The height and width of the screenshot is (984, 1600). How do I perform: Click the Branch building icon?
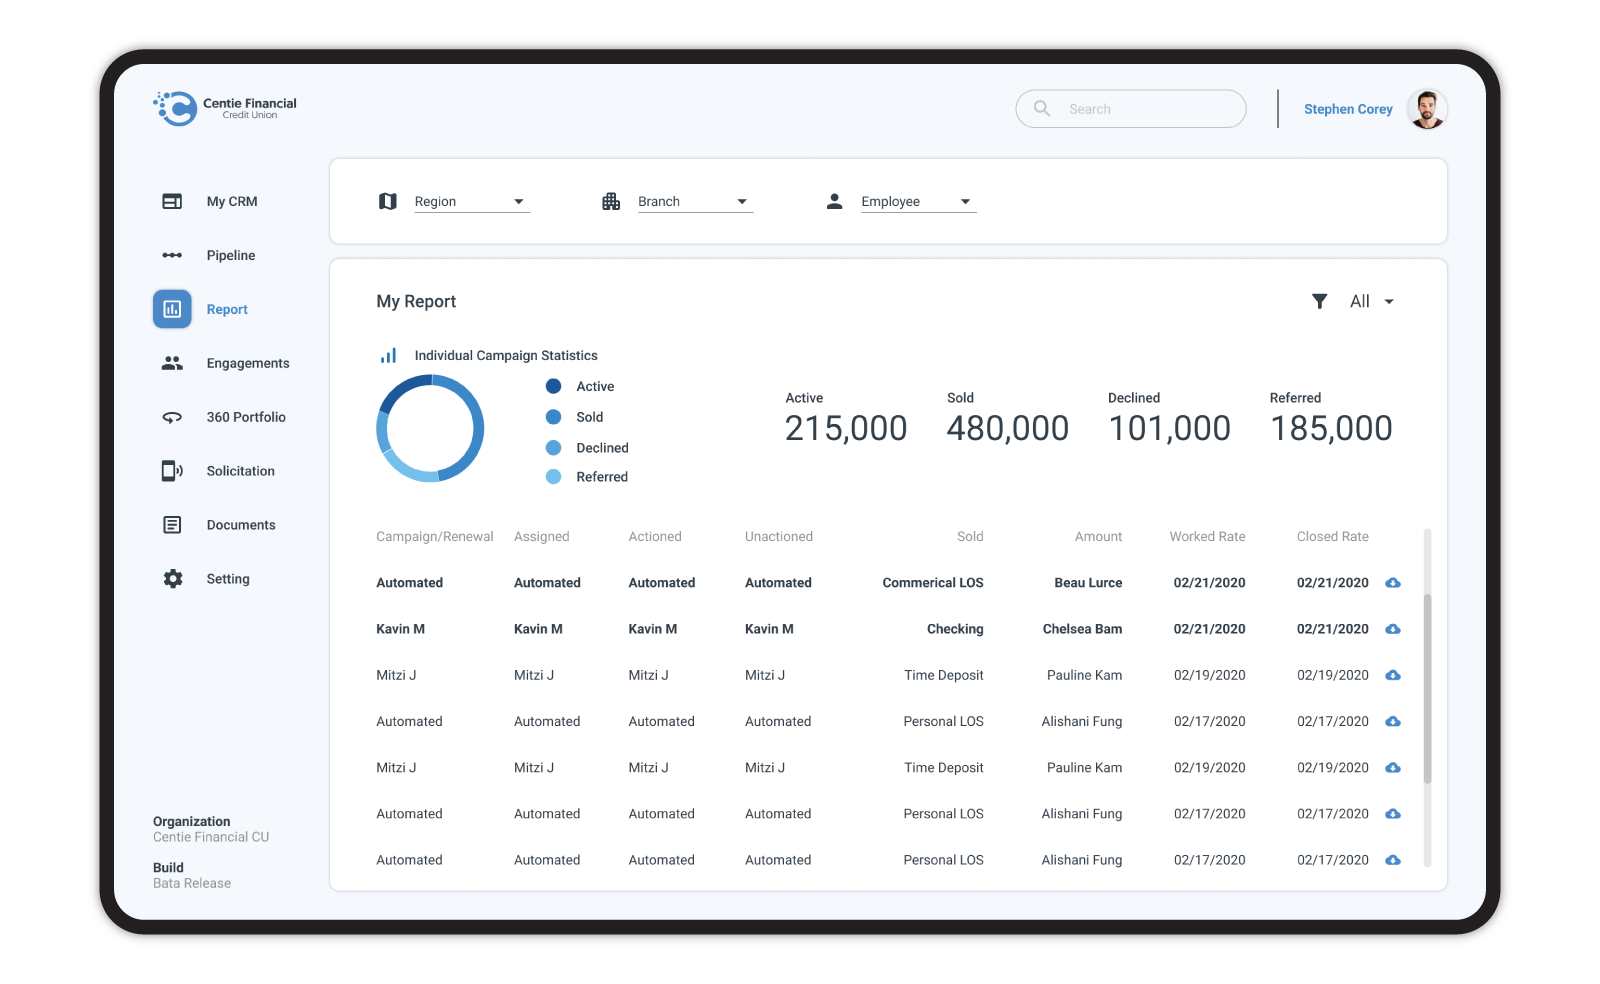(611, 201)
